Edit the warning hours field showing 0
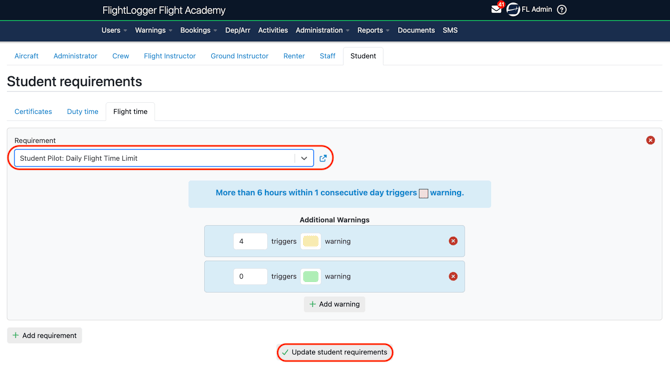Viewport: 670px width, 365px height. click(x=250, y=277)
